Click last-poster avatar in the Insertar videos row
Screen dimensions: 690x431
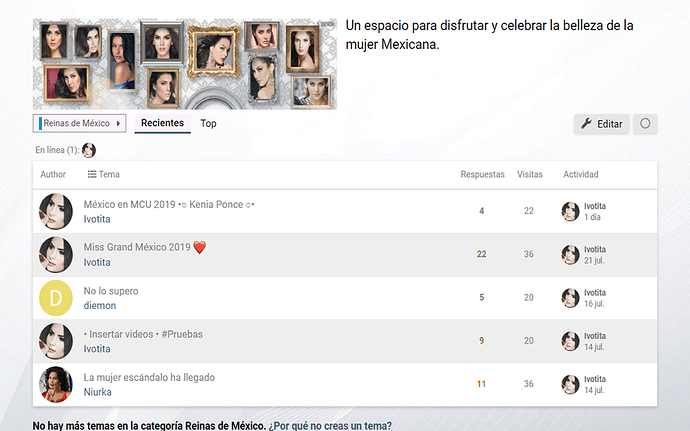pyautogui.click(x=570, y=341)
